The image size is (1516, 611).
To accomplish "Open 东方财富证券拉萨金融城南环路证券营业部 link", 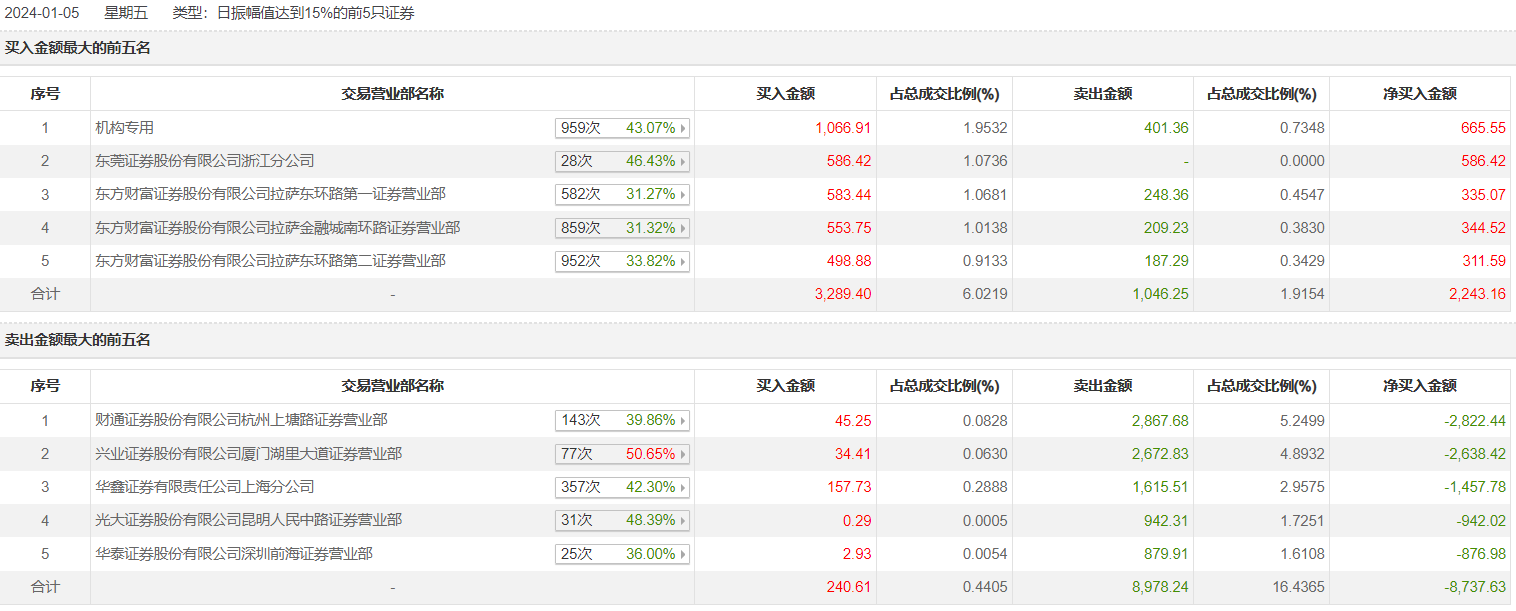I will click(x=277, y=228).
